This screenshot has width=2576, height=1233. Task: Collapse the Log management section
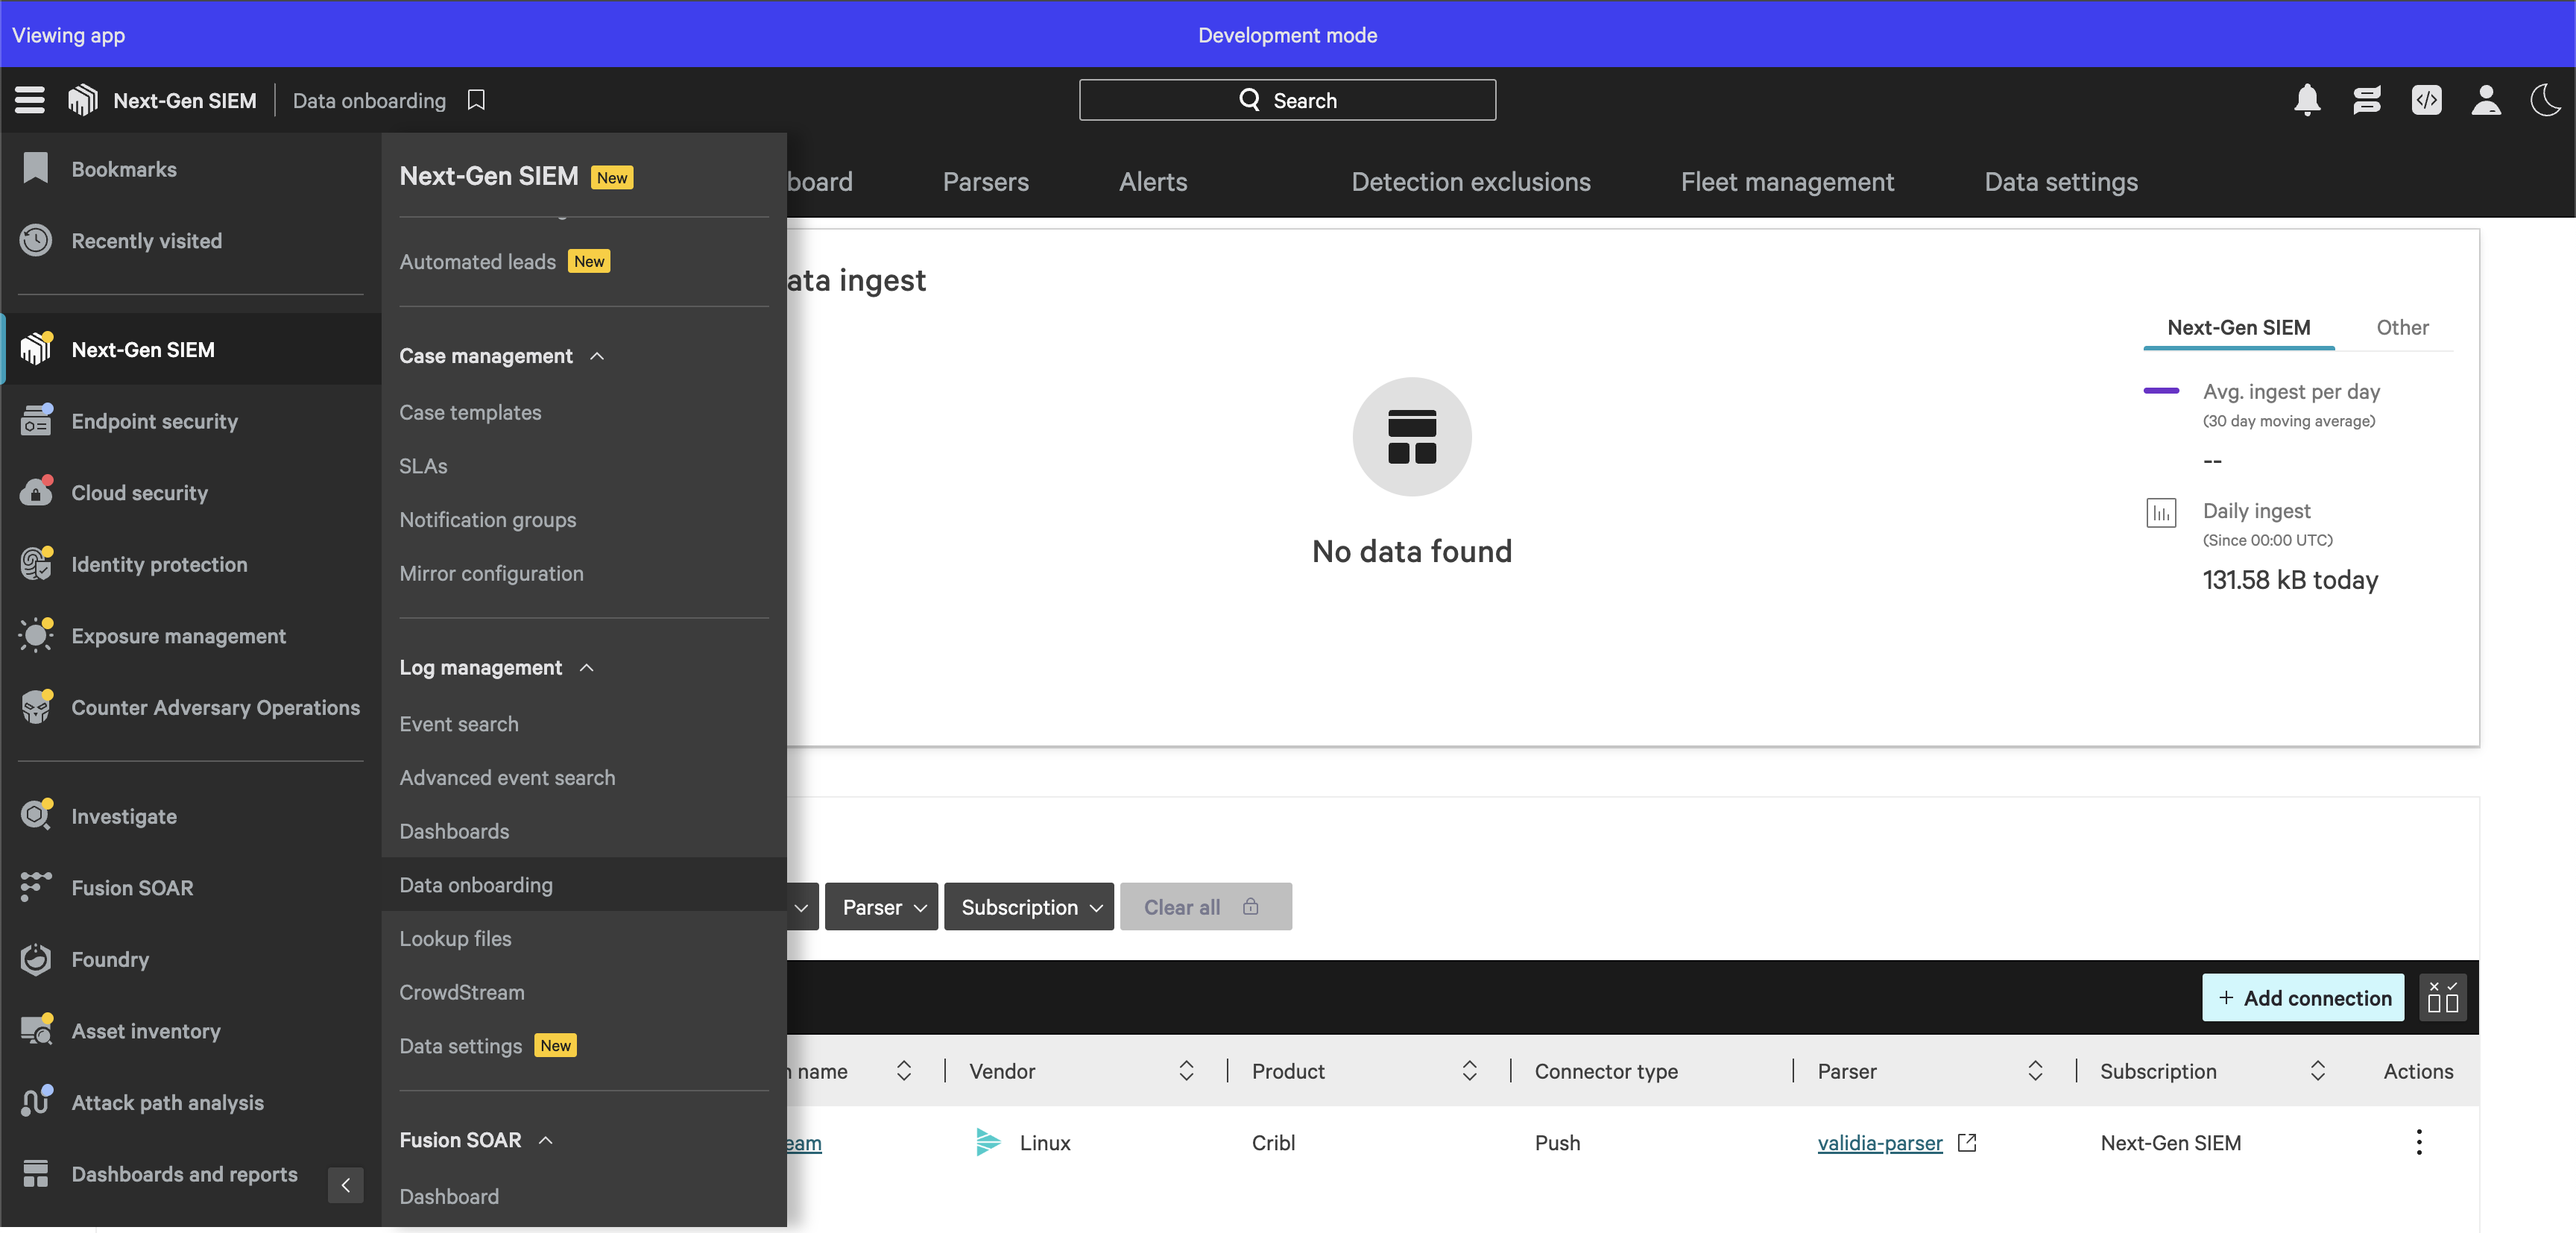pyautogui.click(x=587, y=667)
